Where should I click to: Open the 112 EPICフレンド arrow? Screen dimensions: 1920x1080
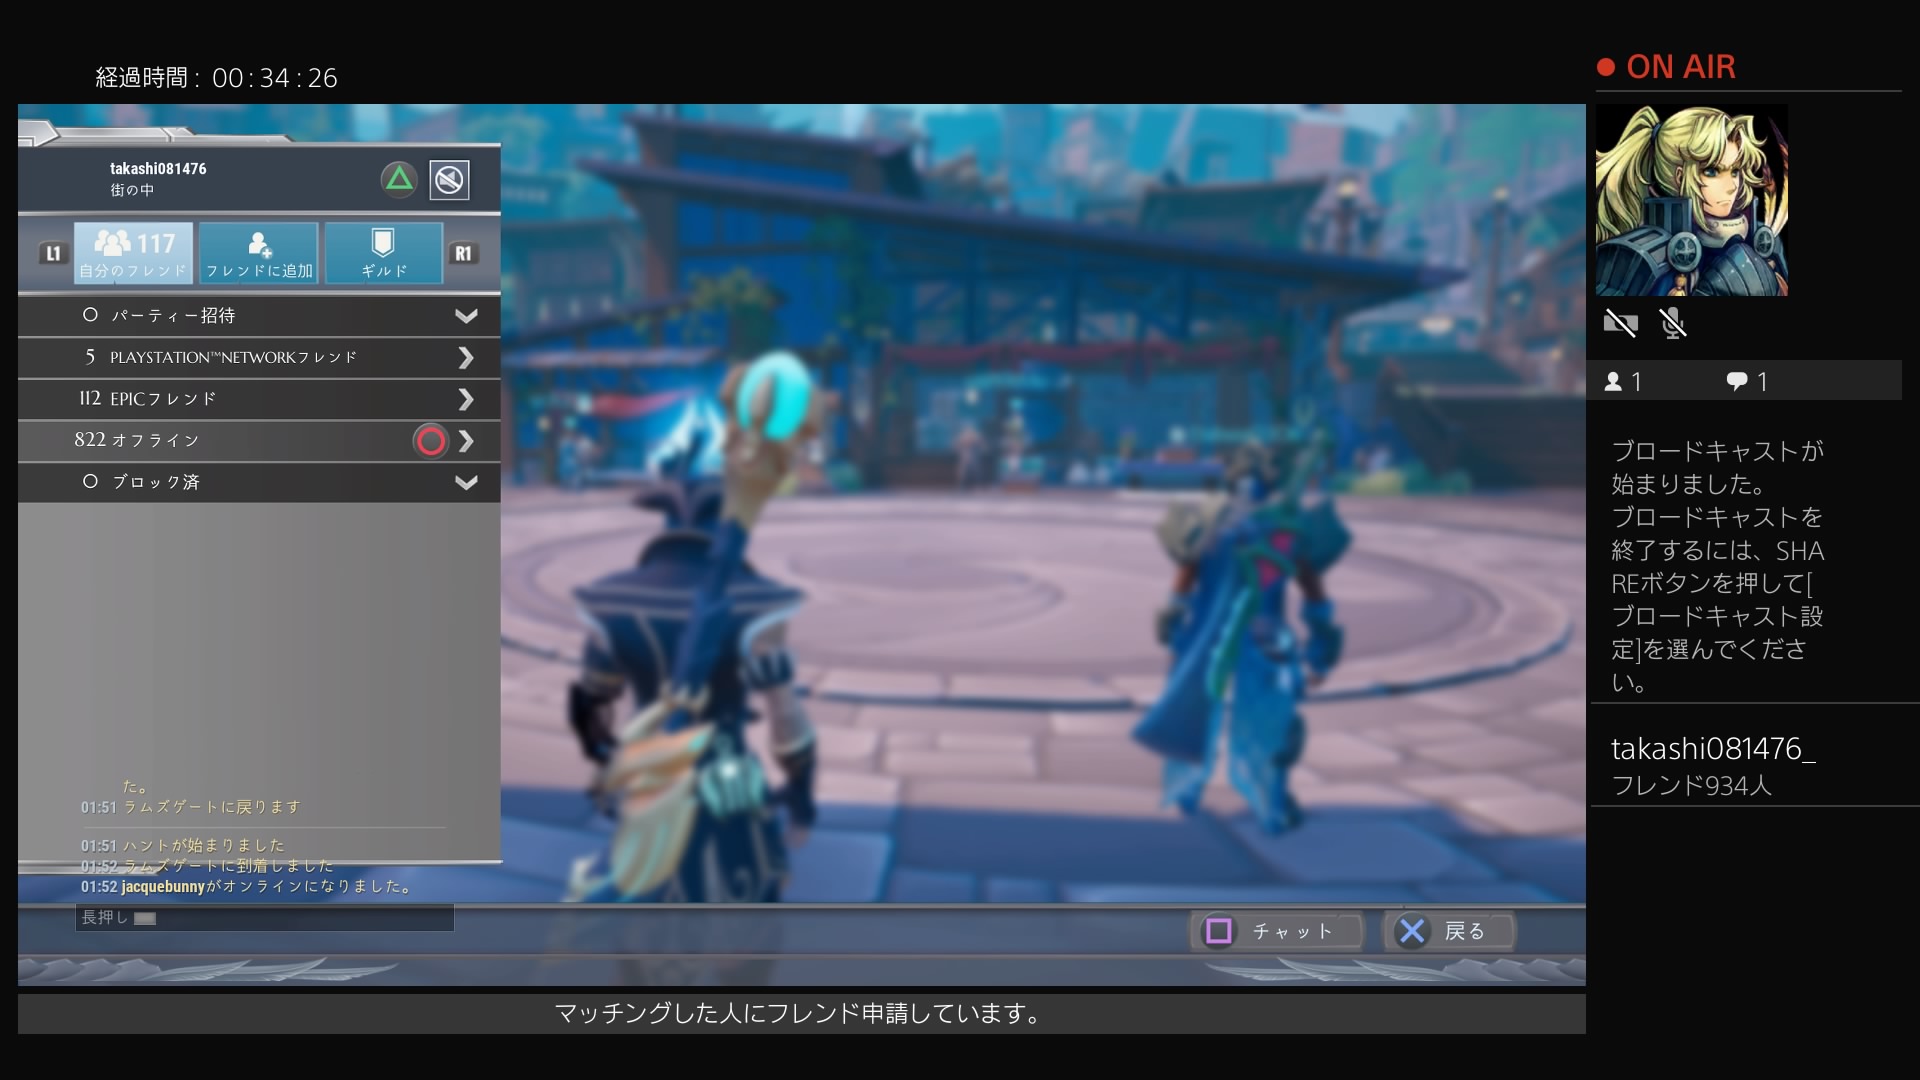click(466, 400)
